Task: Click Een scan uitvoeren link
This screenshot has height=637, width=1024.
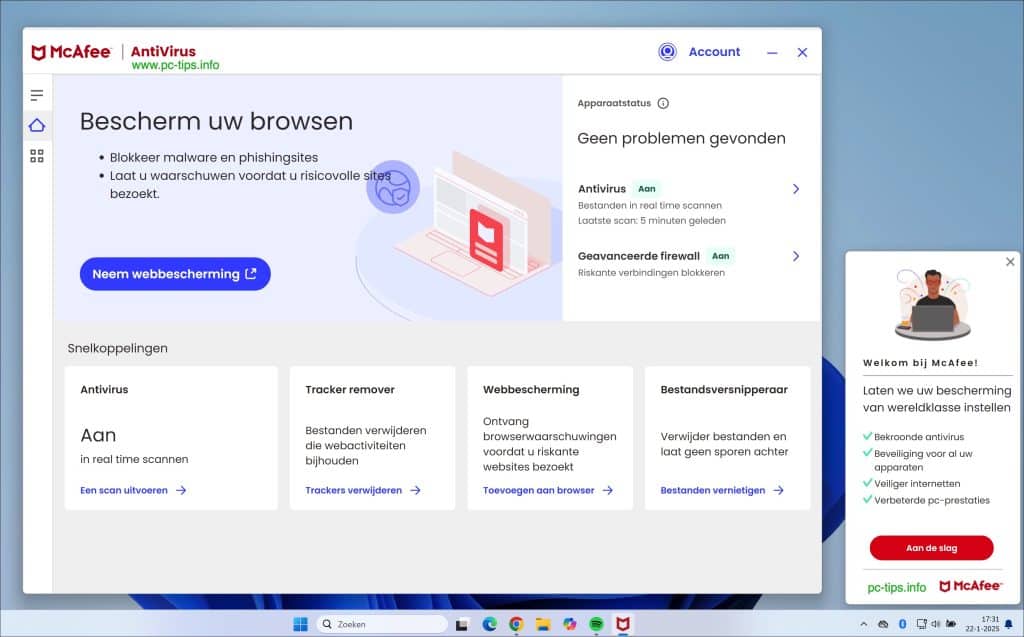Action: (x=123, y=490)
